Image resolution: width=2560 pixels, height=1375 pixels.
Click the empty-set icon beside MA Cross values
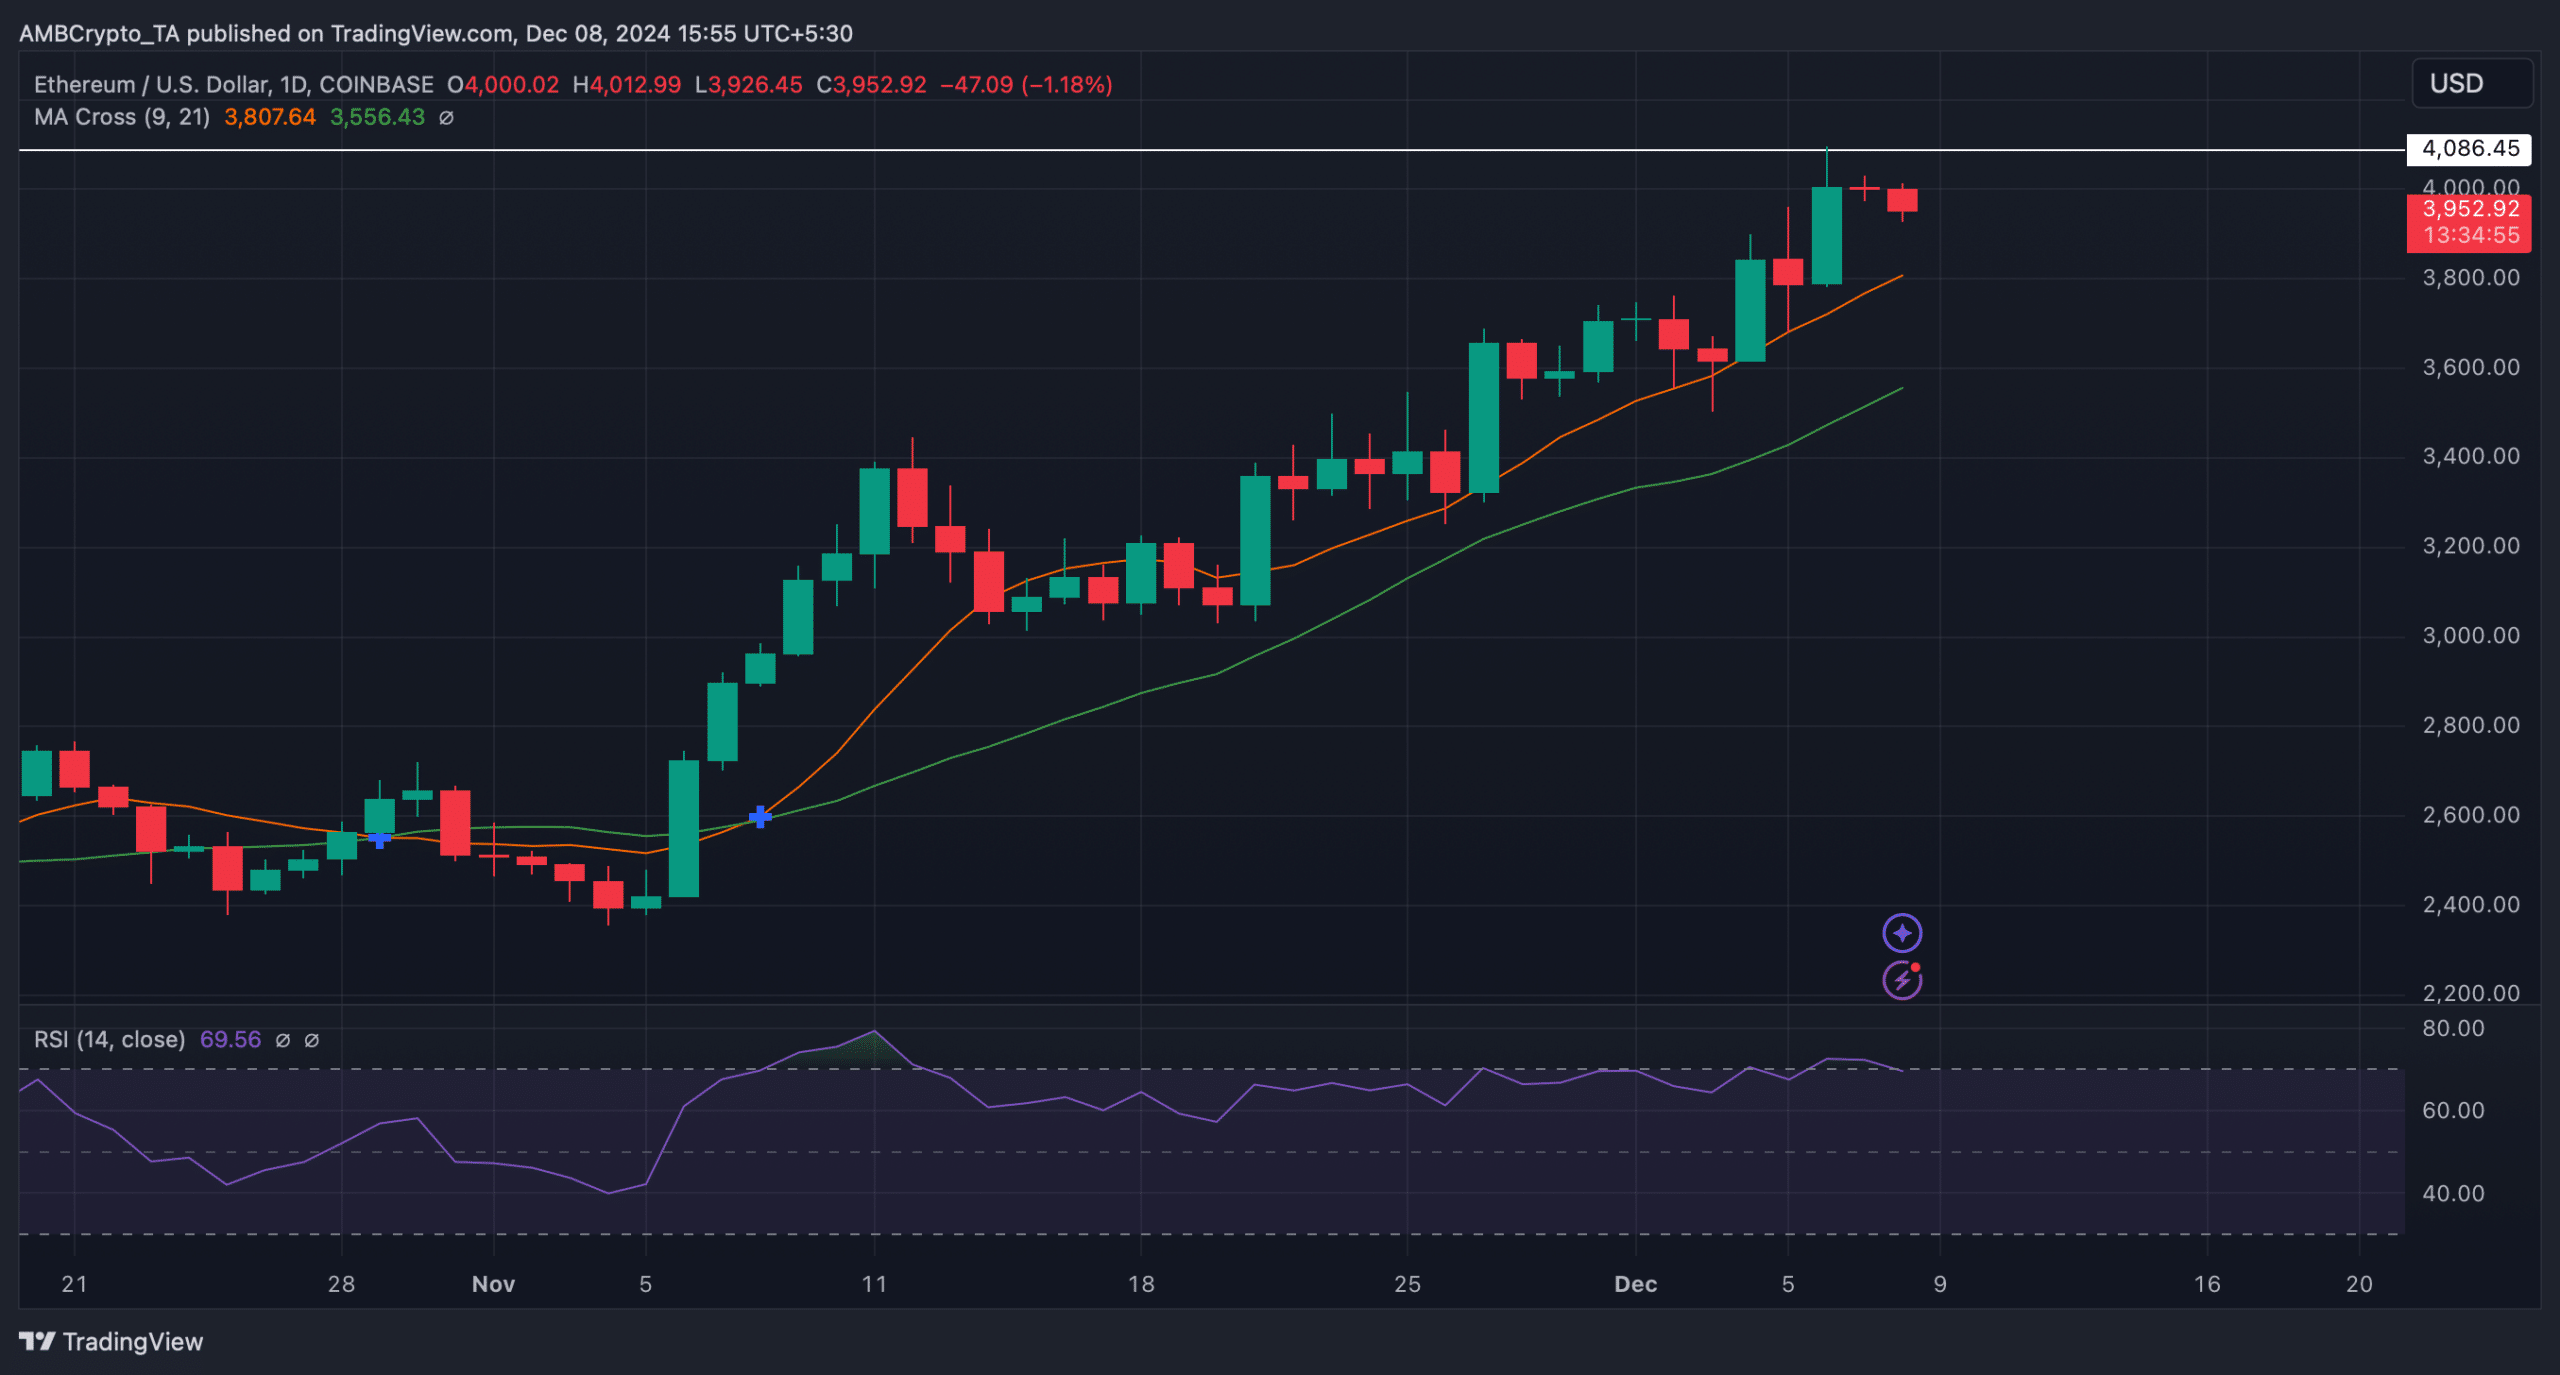tap(447, 118)
